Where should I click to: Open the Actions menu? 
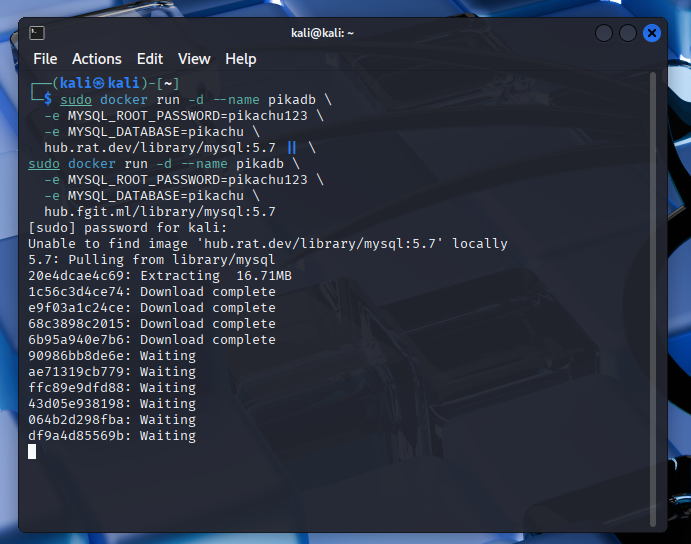[97, 59]
